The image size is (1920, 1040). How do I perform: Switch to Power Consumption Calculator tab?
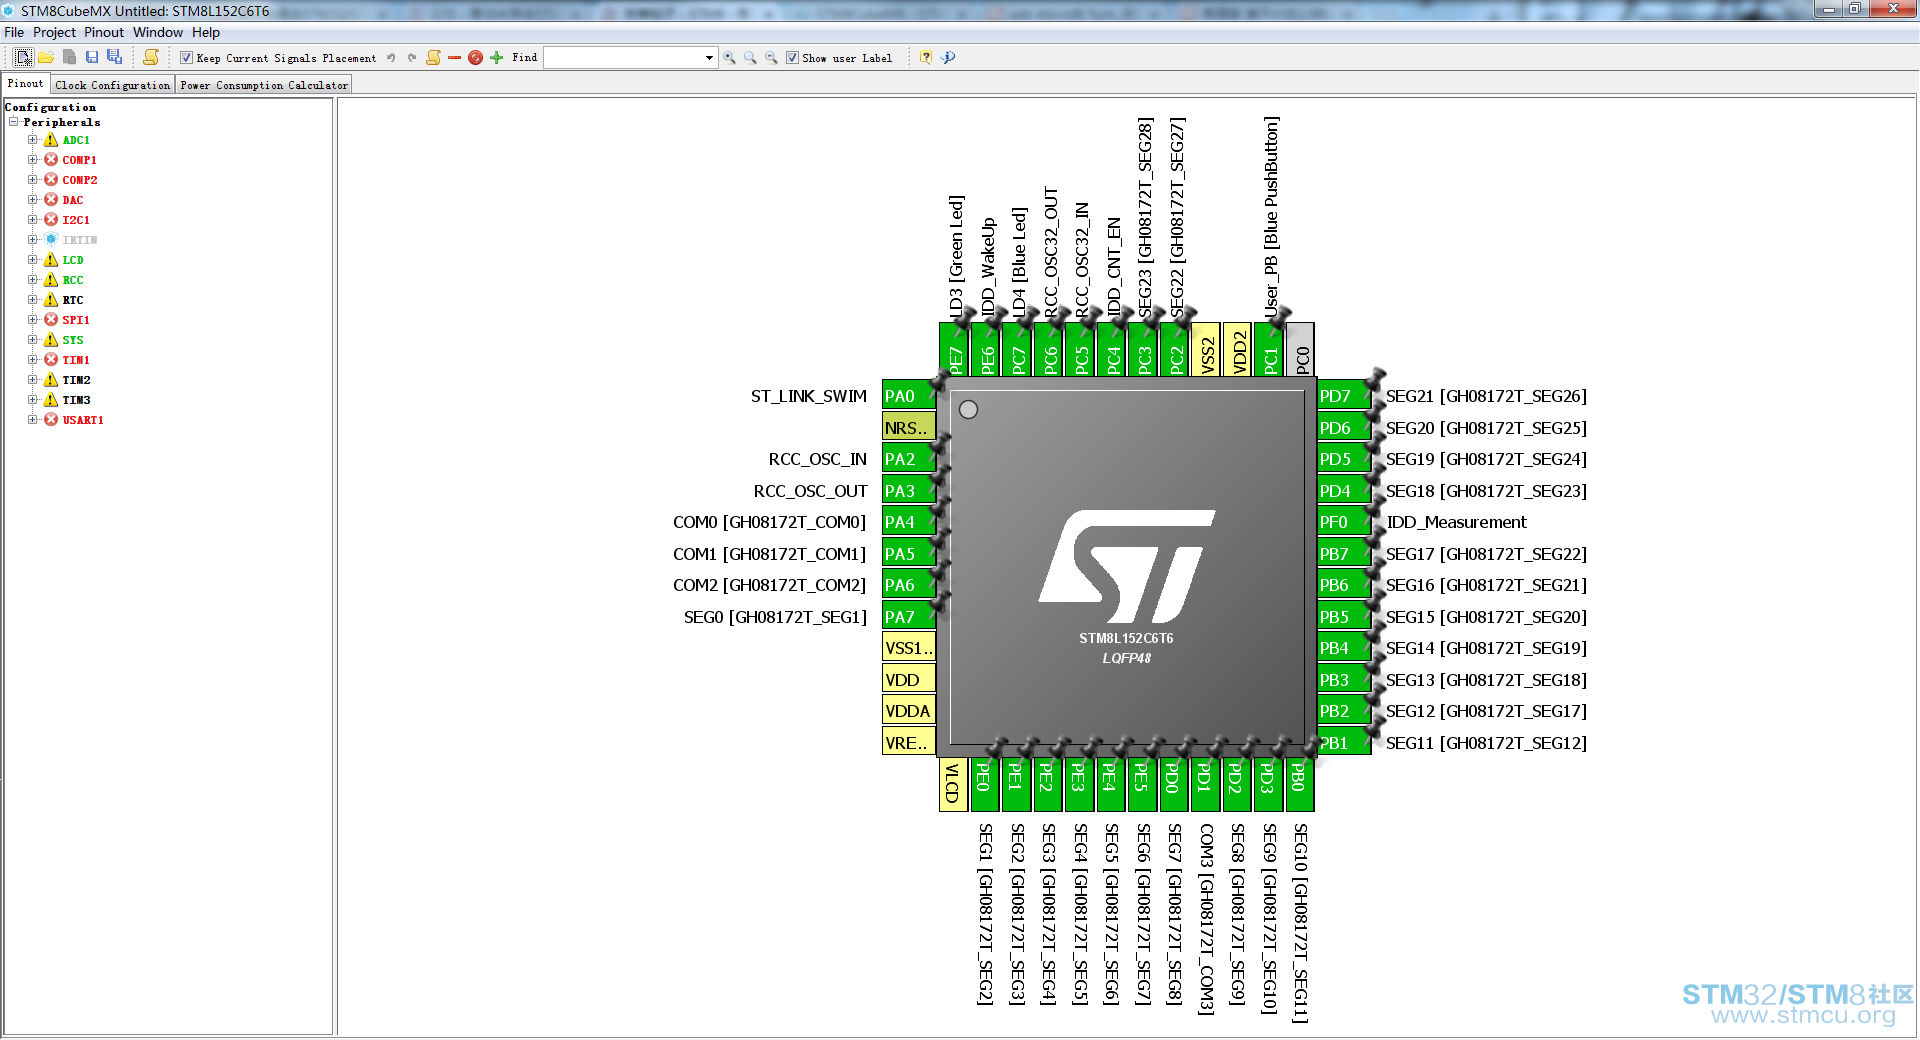[264, 85]
